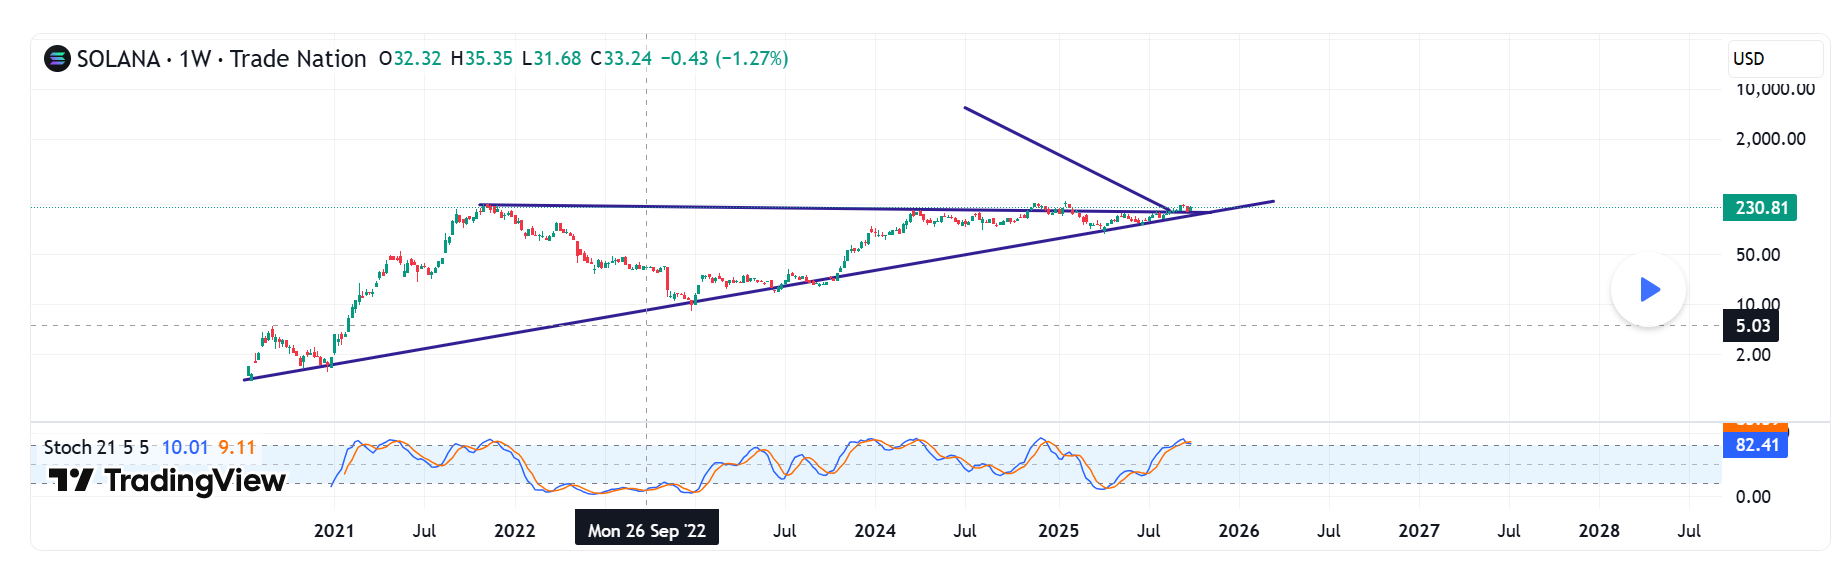Click the 2,000.00 price axis label

click(1770, 139)
